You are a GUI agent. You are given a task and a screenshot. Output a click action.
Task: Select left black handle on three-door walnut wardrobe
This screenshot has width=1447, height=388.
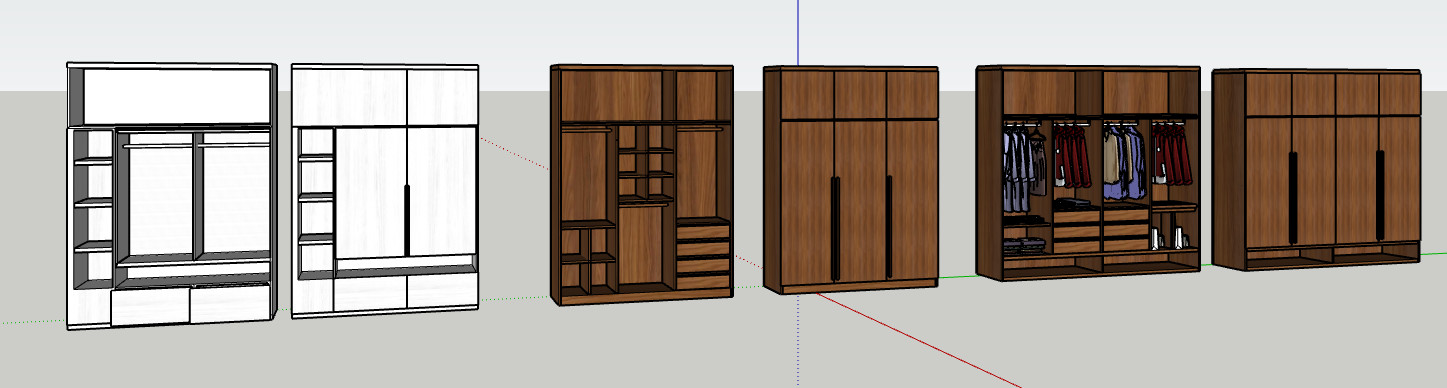[835, 228]
